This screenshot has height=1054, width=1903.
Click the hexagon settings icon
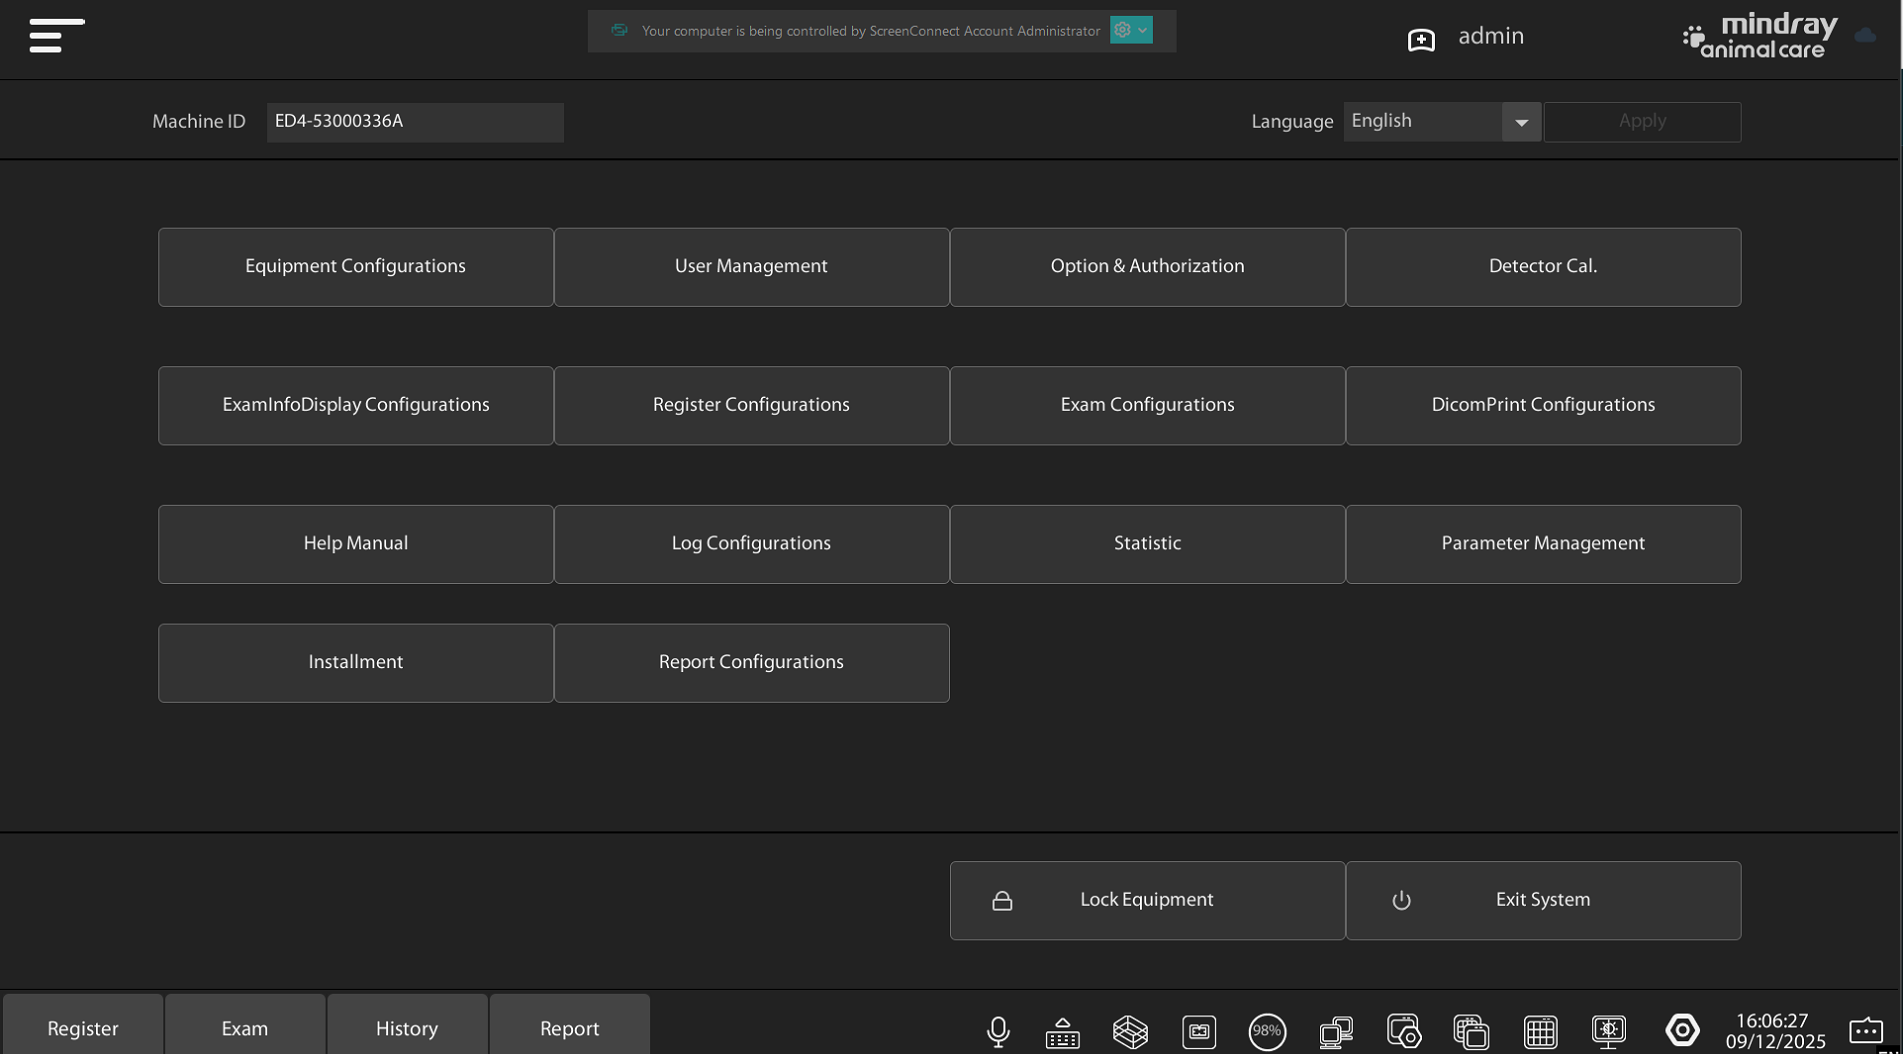click(1682, 1031)
